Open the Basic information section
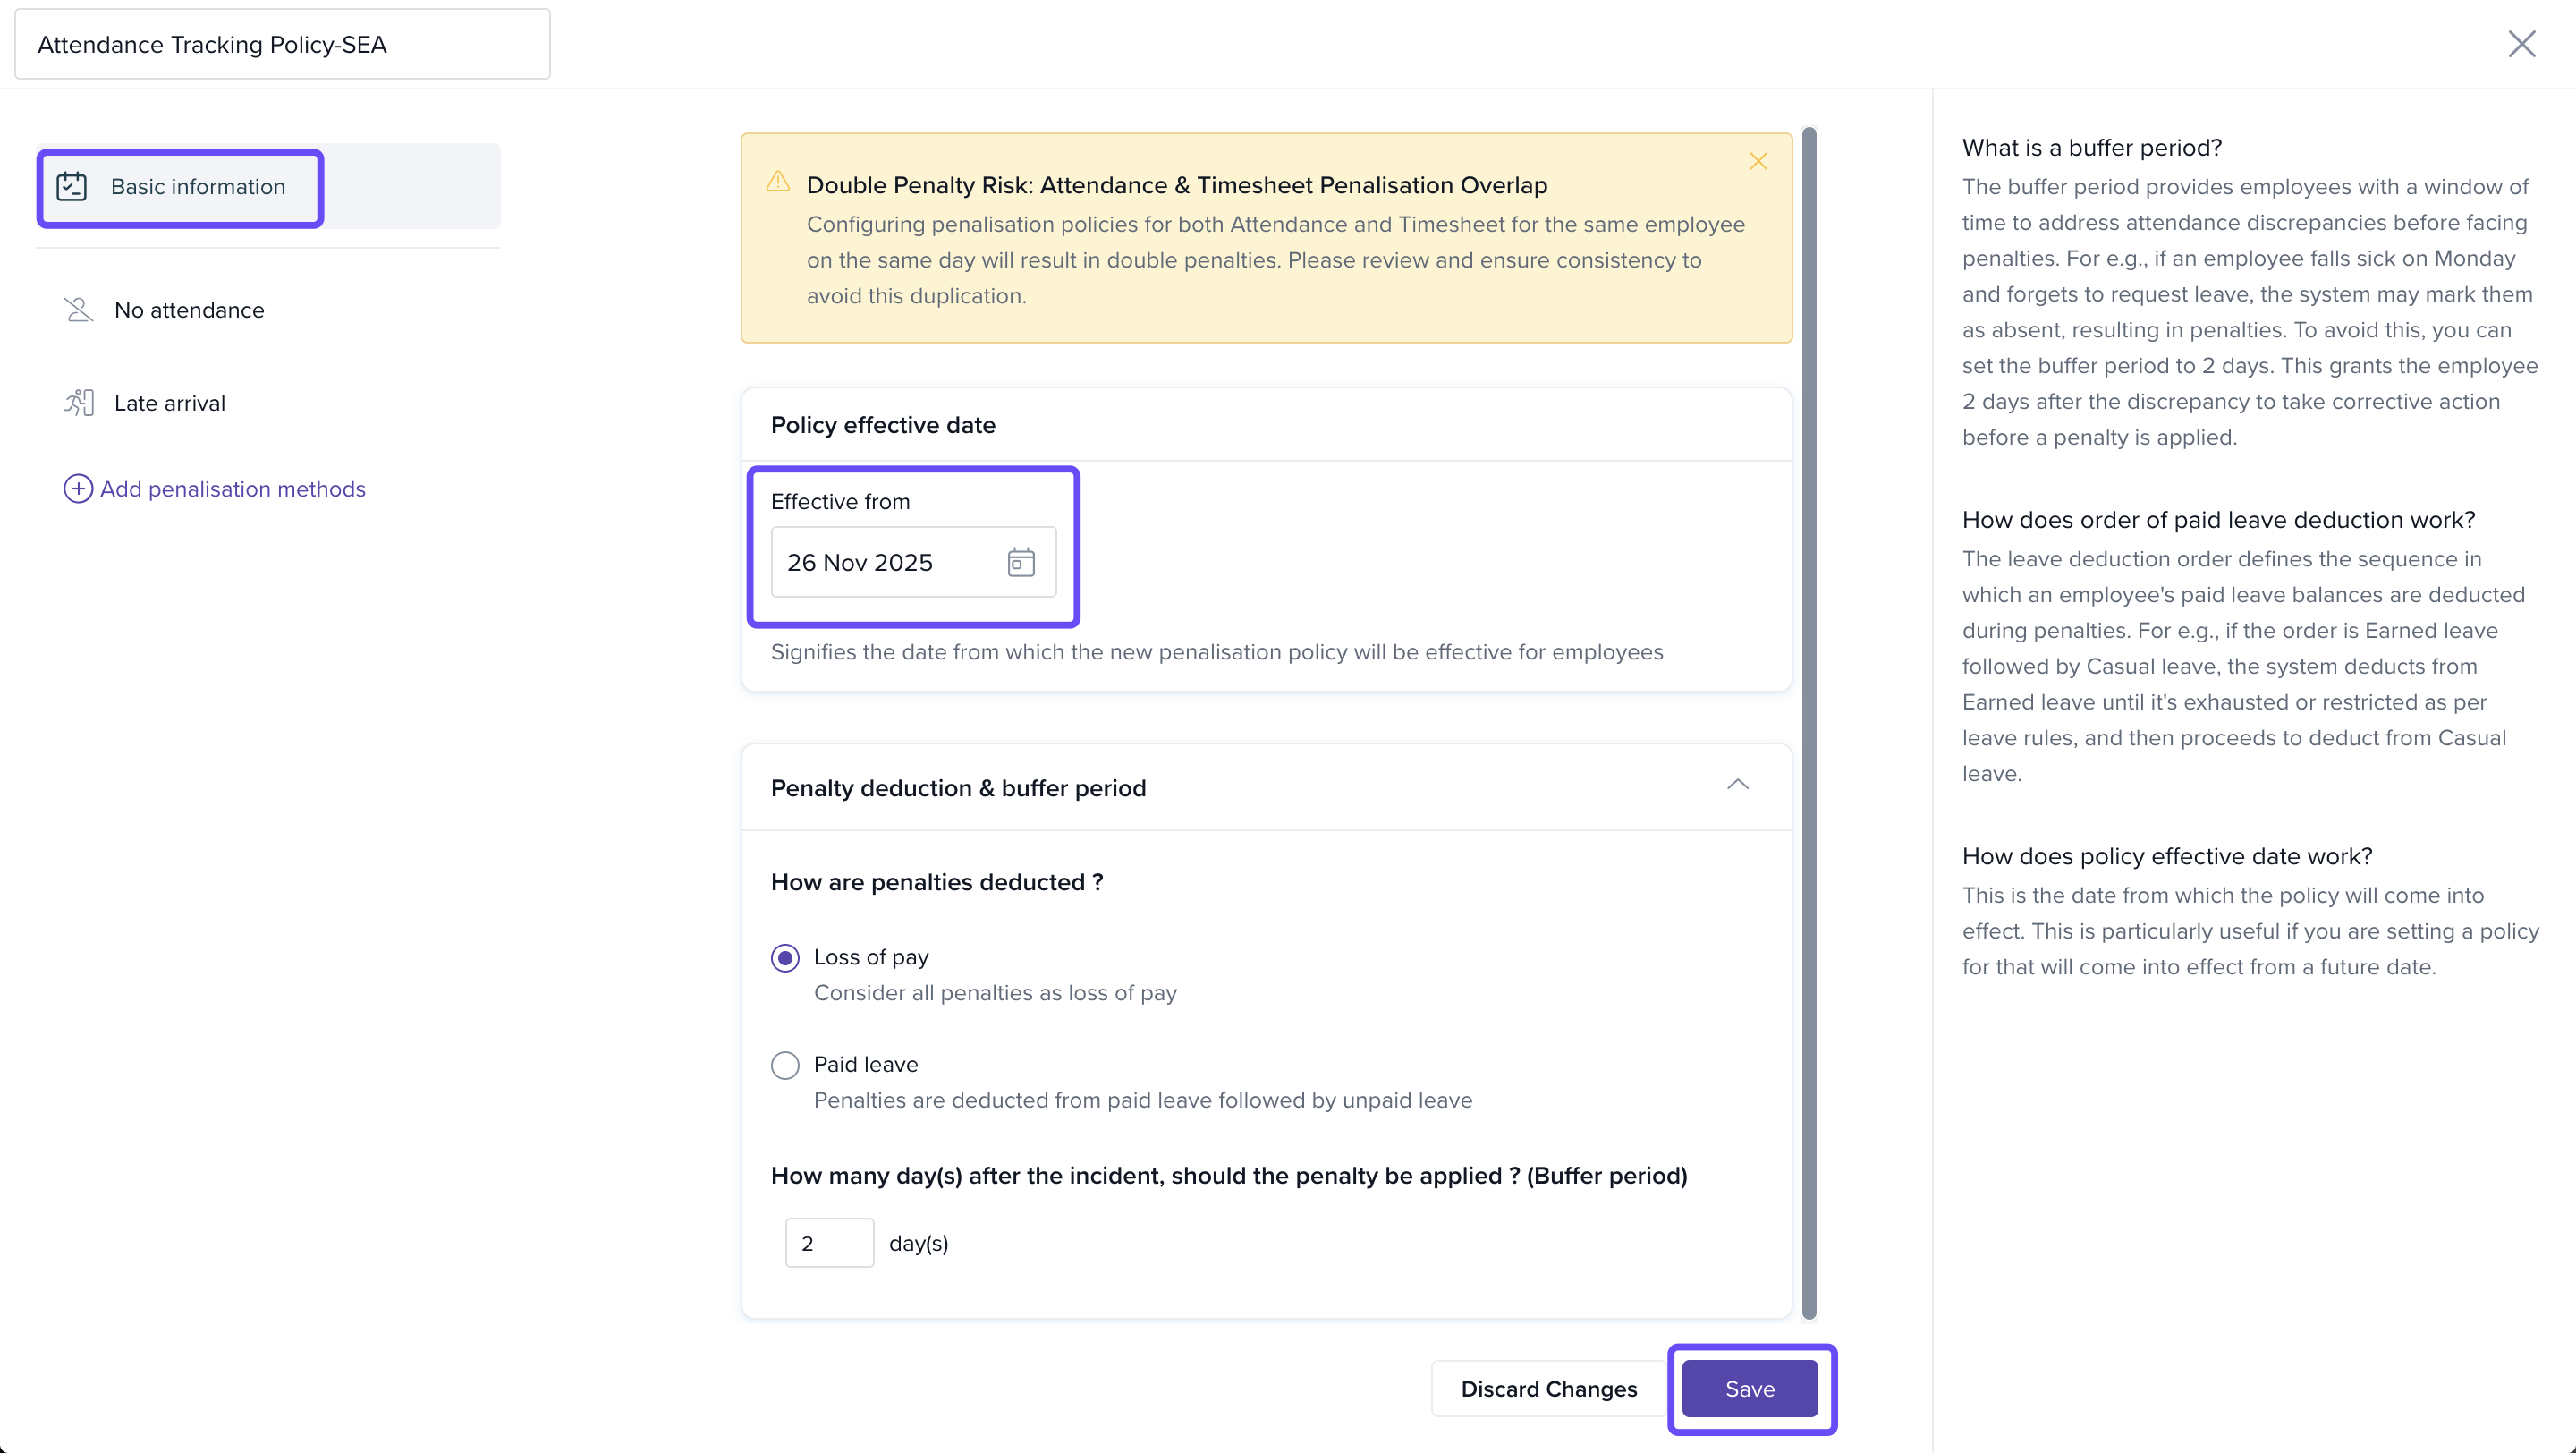 198,187
